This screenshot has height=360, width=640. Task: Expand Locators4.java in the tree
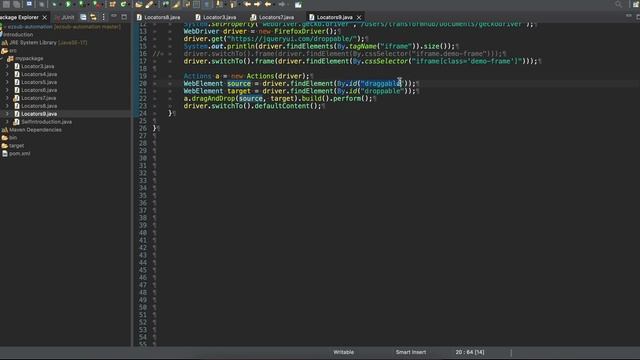click(7, 74)
